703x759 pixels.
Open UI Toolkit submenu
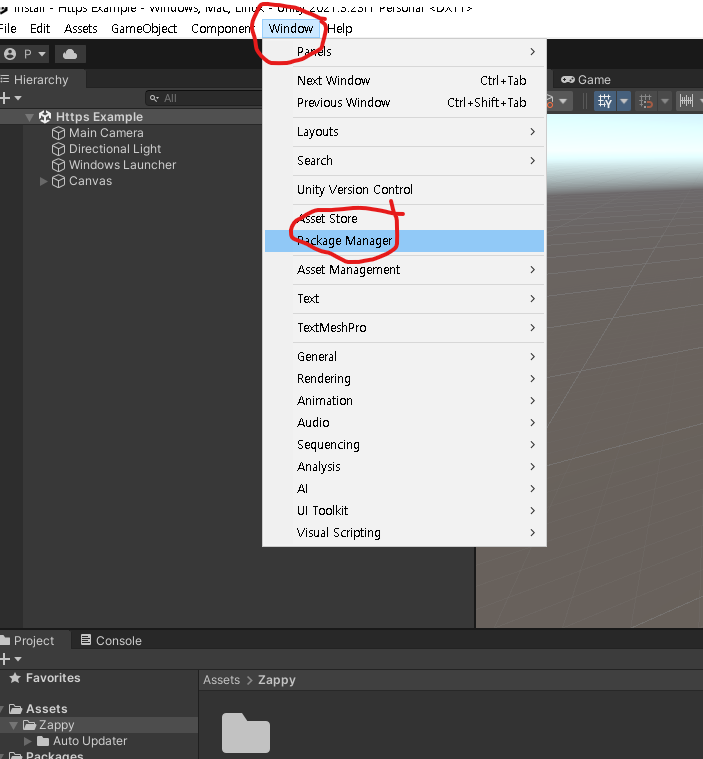click(404, 511)
